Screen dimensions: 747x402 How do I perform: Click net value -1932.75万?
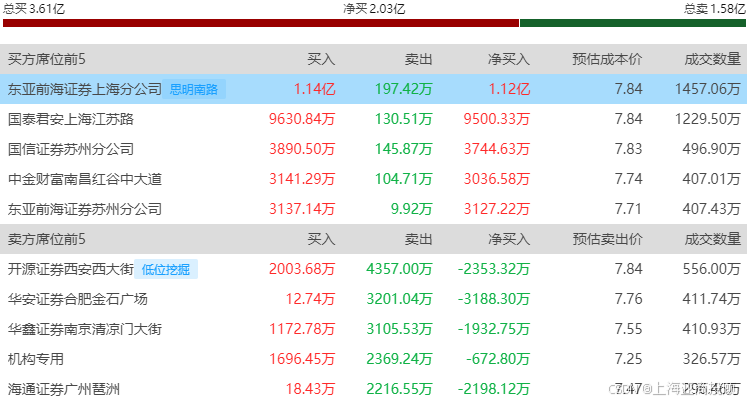[x=494, y=329]
